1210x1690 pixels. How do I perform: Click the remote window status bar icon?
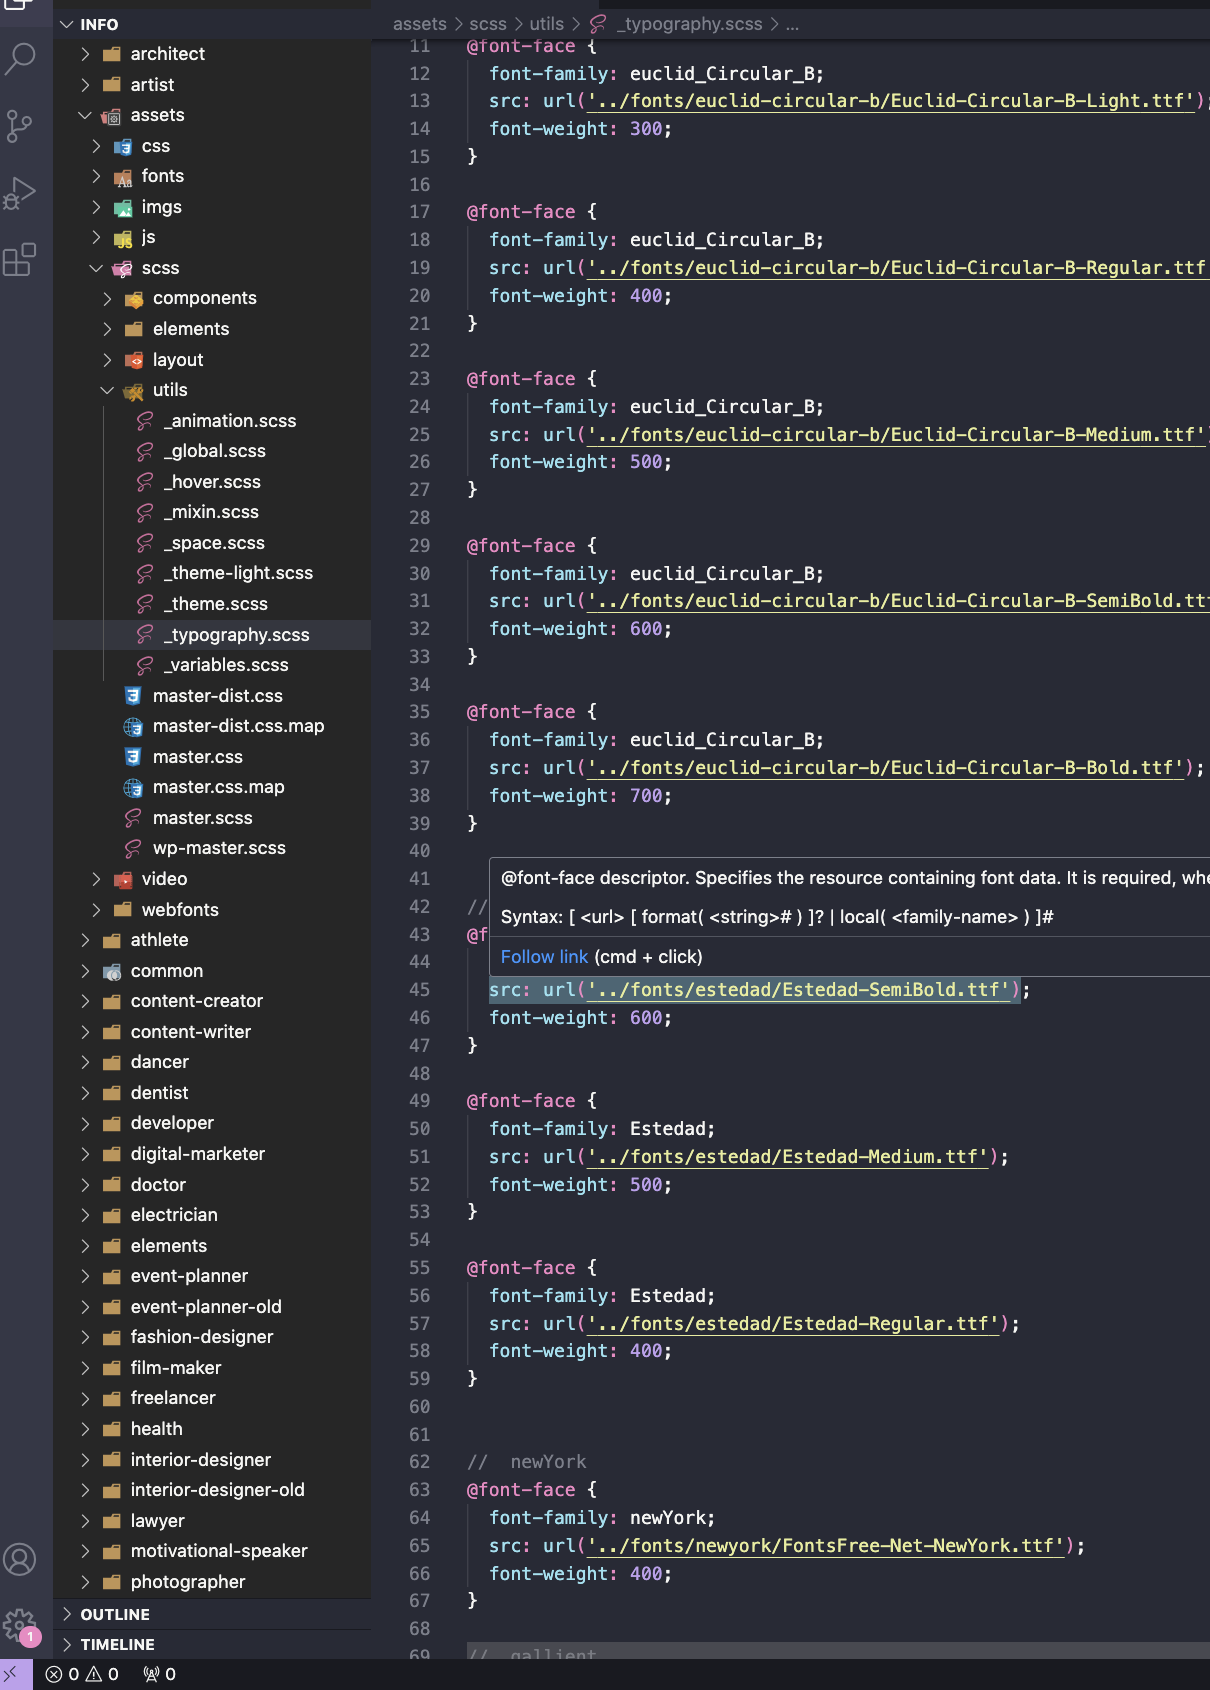click(x=12, y=1674)
